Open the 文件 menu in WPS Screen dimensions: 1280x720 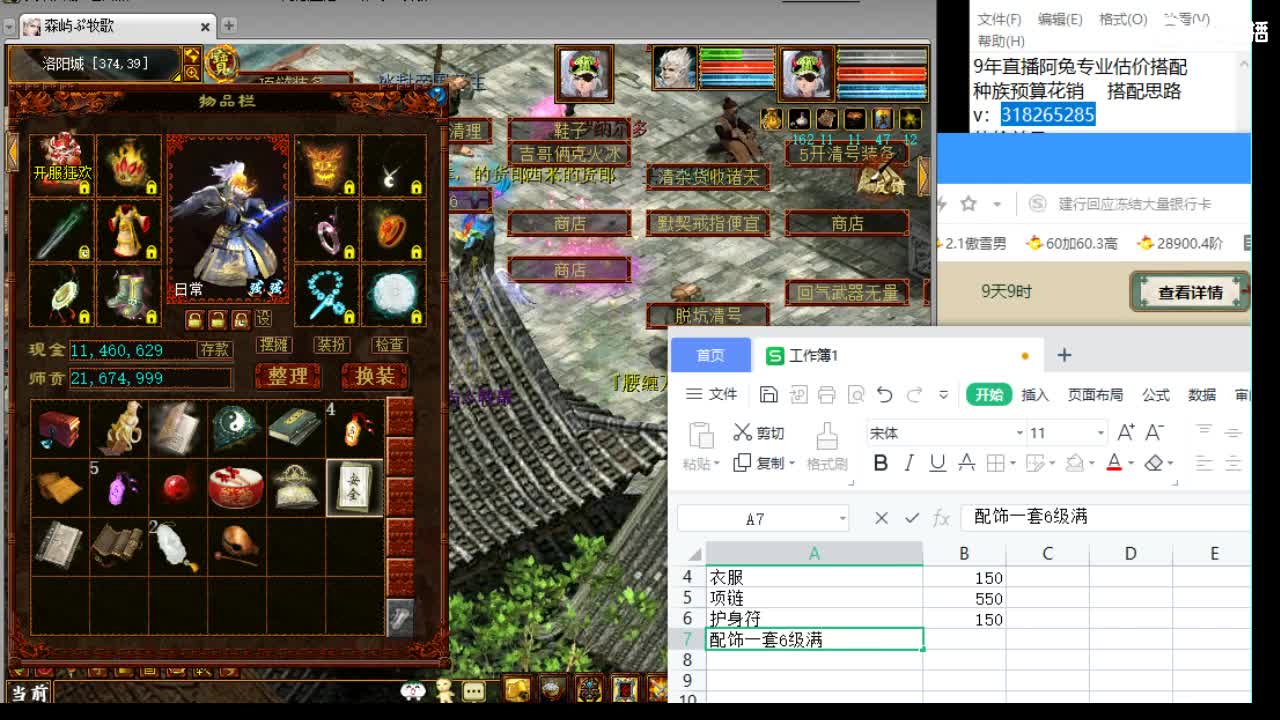tap(712, 395)
